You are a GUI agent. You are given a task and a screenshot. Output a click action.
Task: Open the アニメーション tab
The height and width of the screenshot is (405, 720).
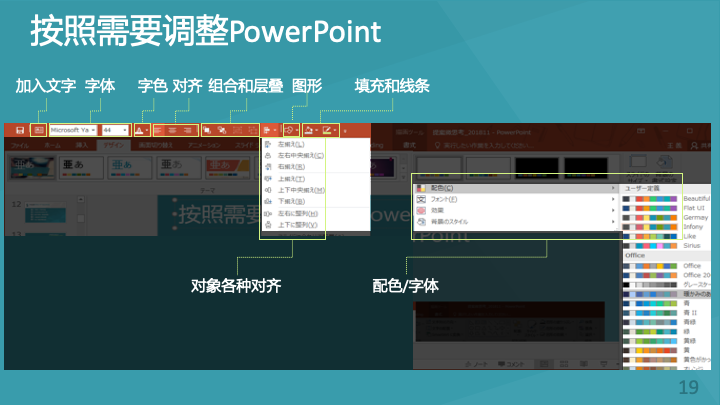click(x=204, y=146)
